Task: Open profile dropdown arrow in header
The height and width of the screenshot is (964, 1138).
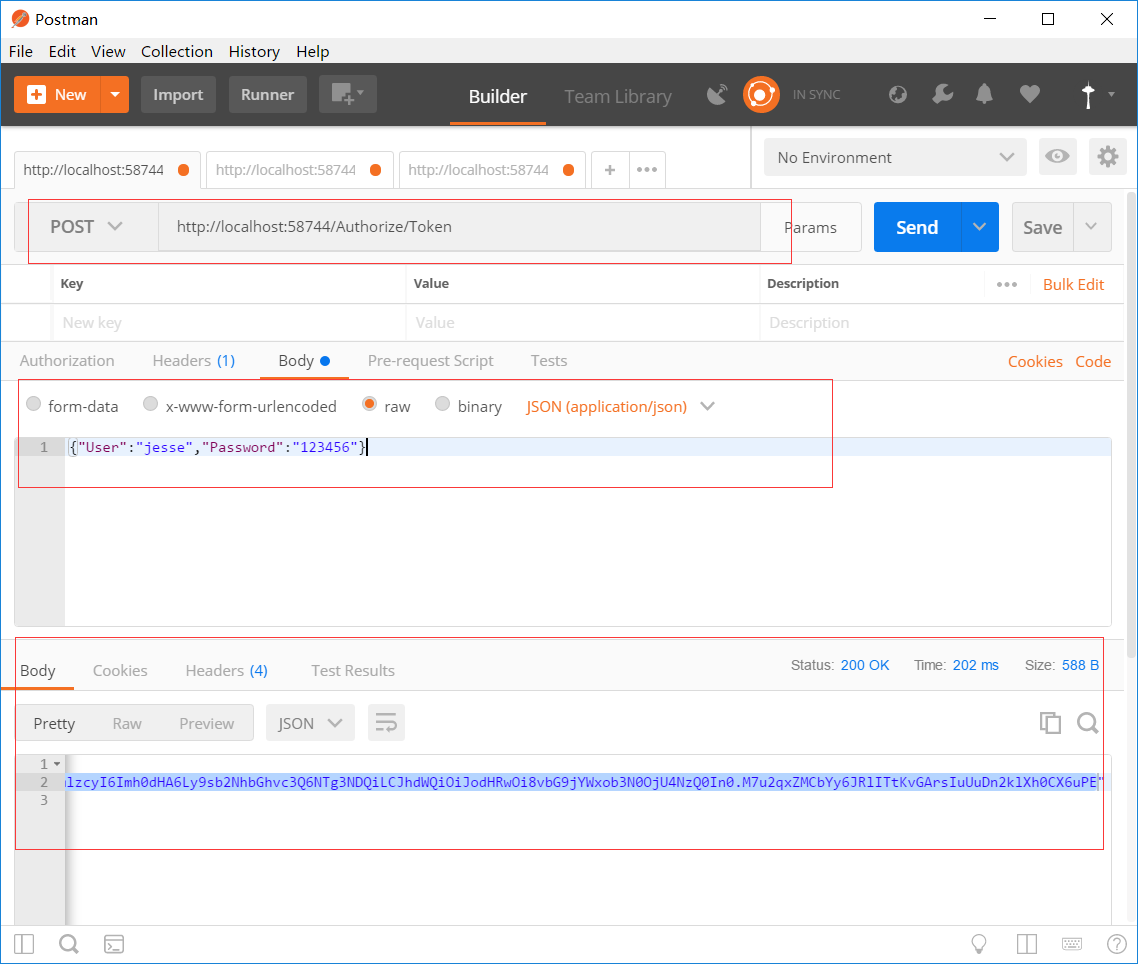Action: point(1111,94)
